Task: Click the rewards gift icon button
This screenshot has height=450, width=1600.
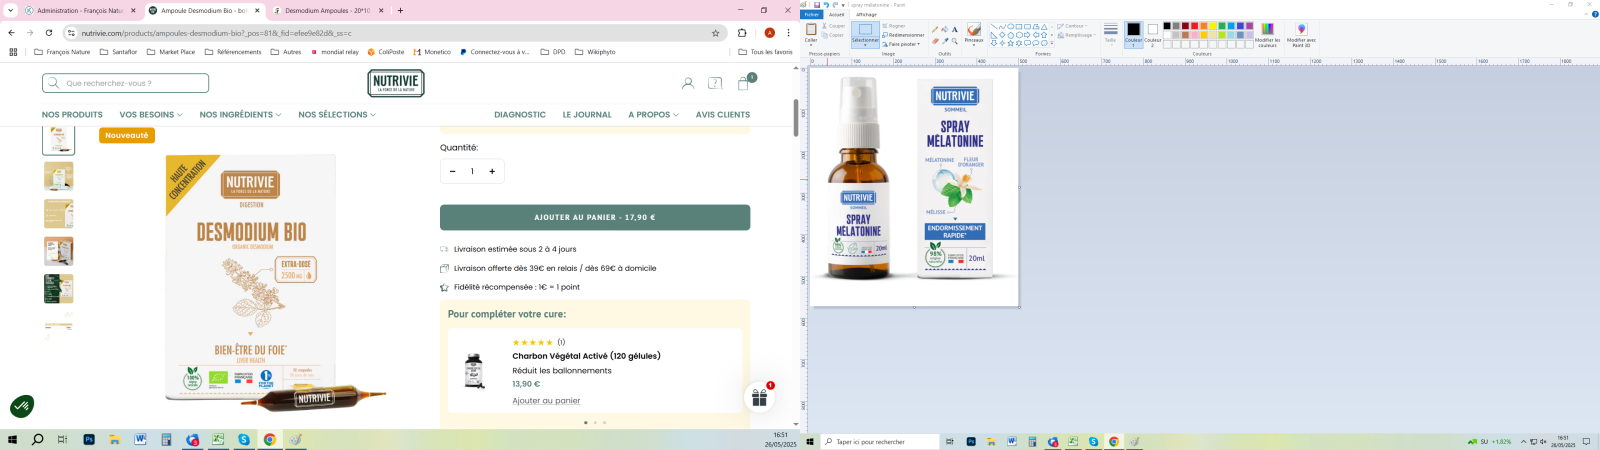Action: 760,397
